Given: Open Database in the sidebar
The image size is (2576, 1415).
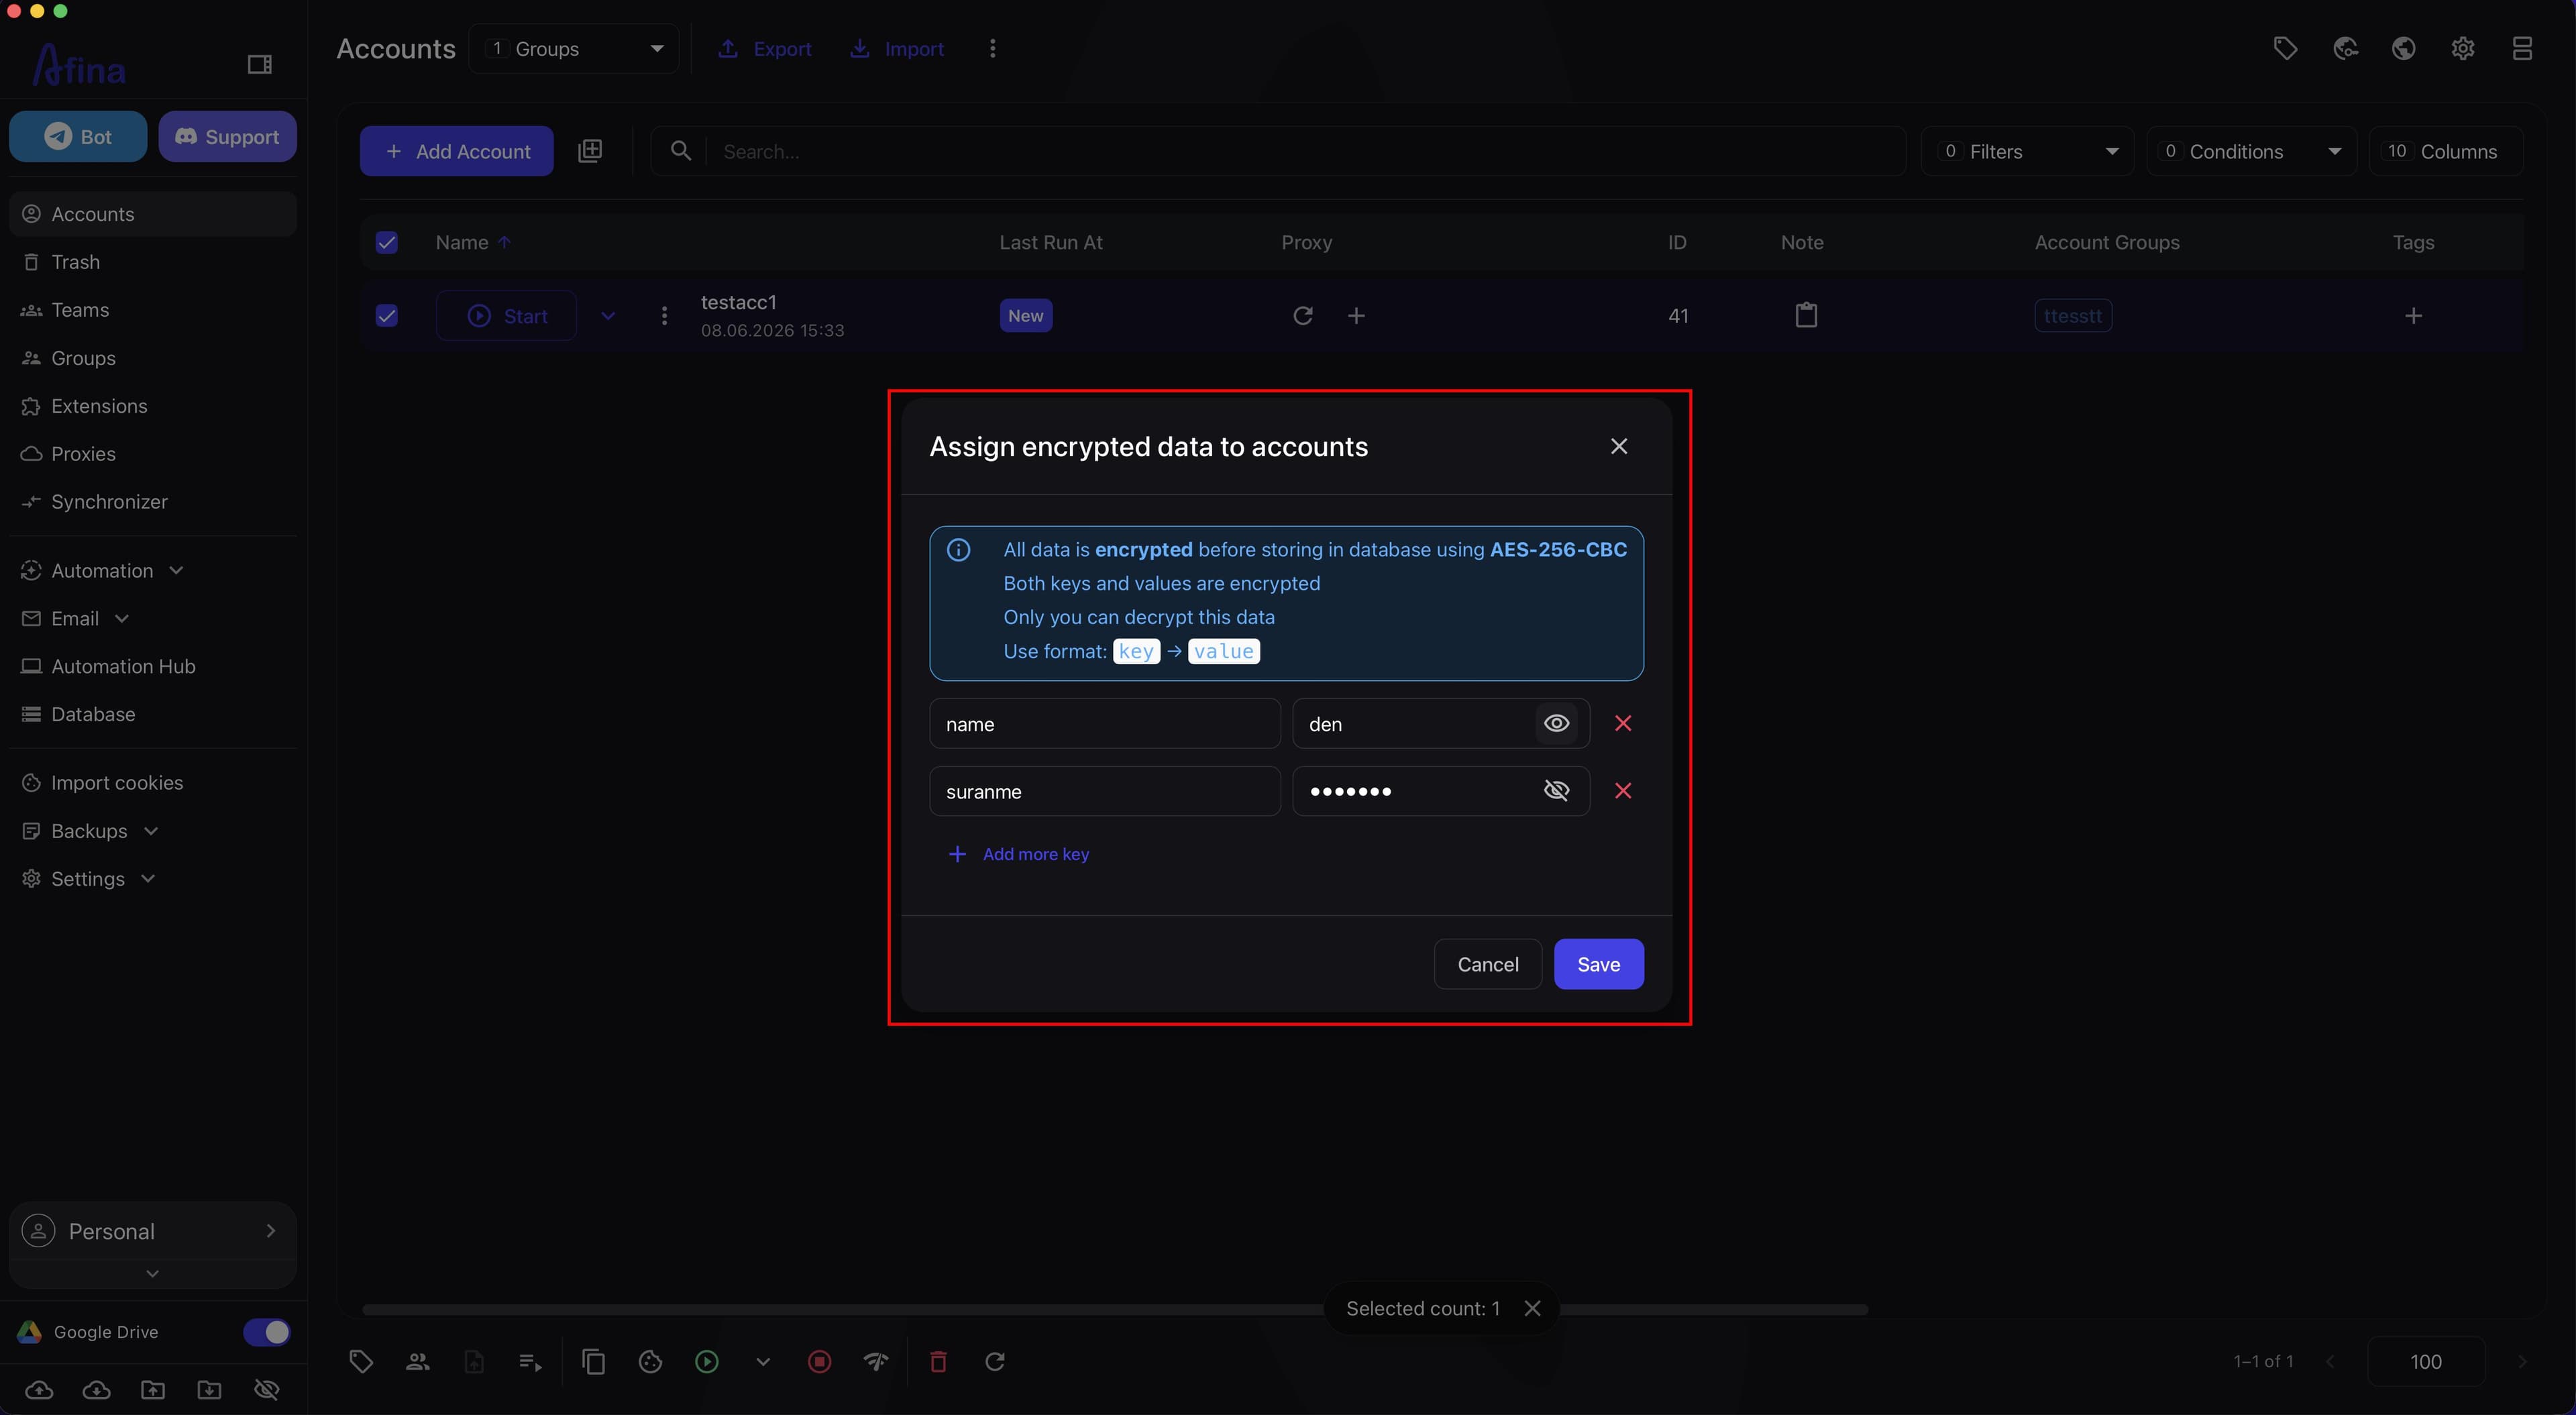Looking at the screenshot, I should pos(152,715).
